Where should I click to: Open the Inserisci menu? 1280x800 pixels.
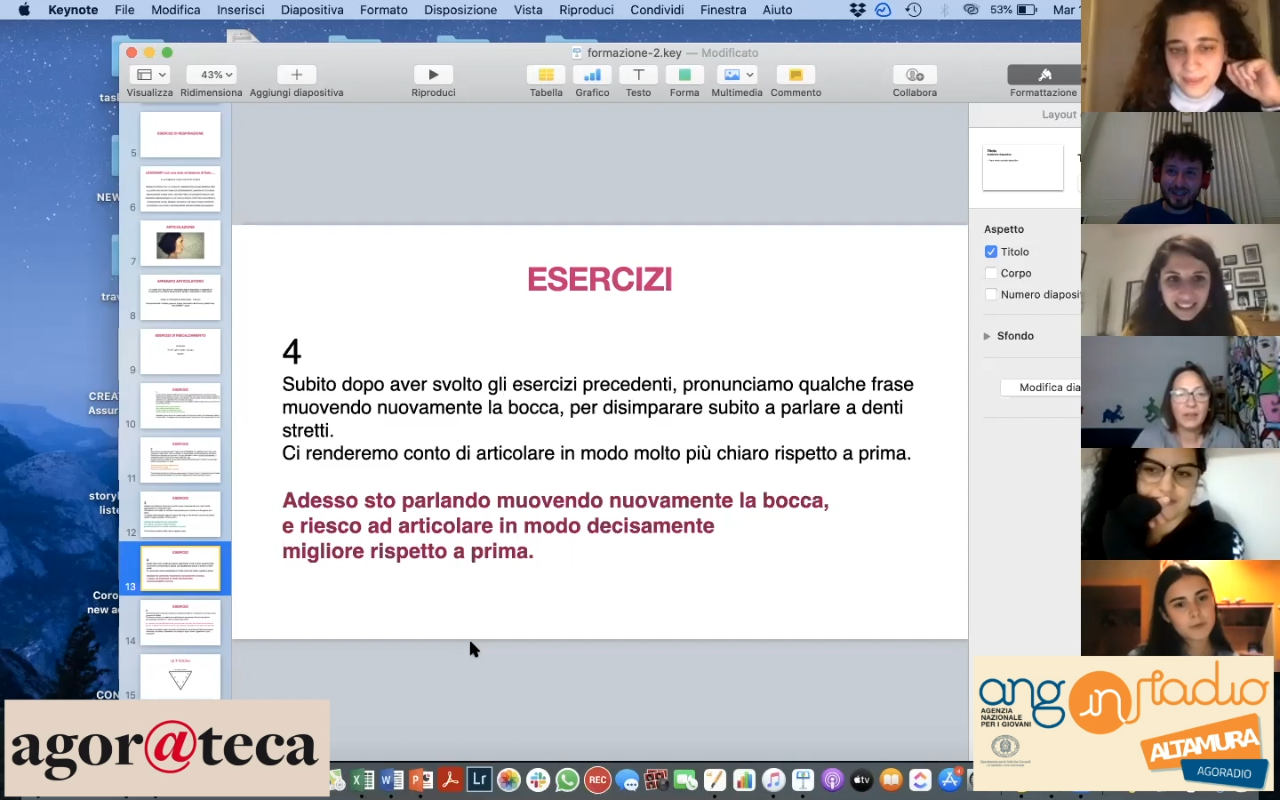[x=240, y=10]
